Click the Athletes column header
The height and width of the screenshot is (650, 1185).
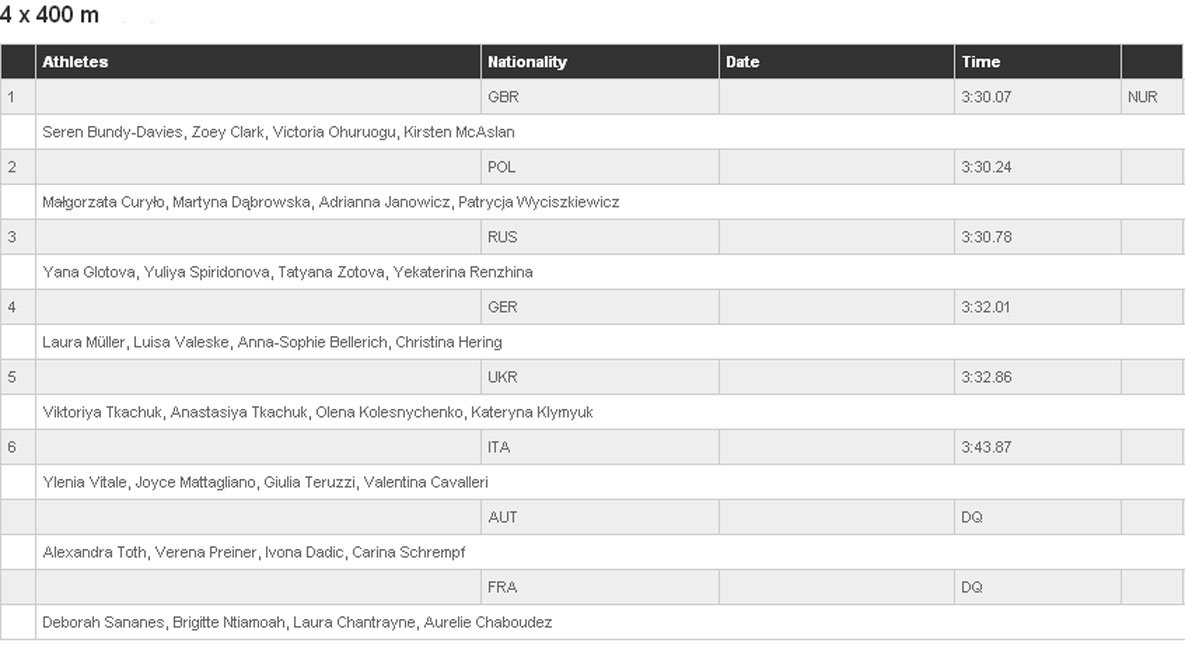258,62
